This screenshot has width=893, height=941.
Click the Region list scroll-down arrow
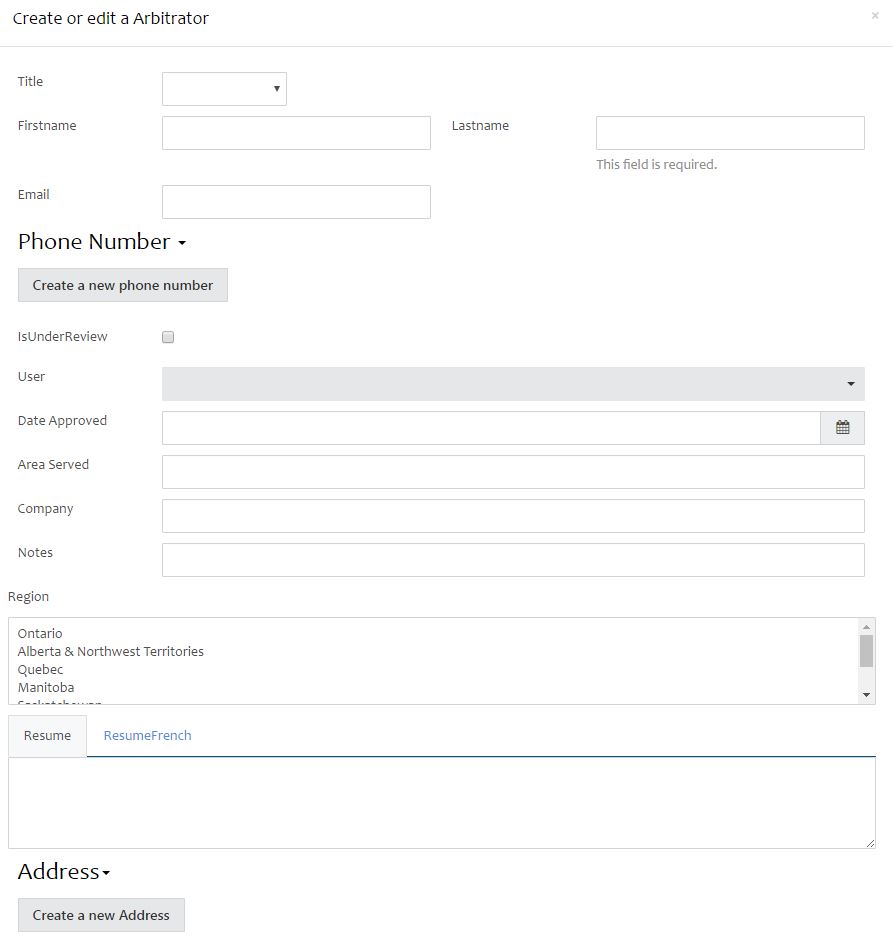click(866, 695)
